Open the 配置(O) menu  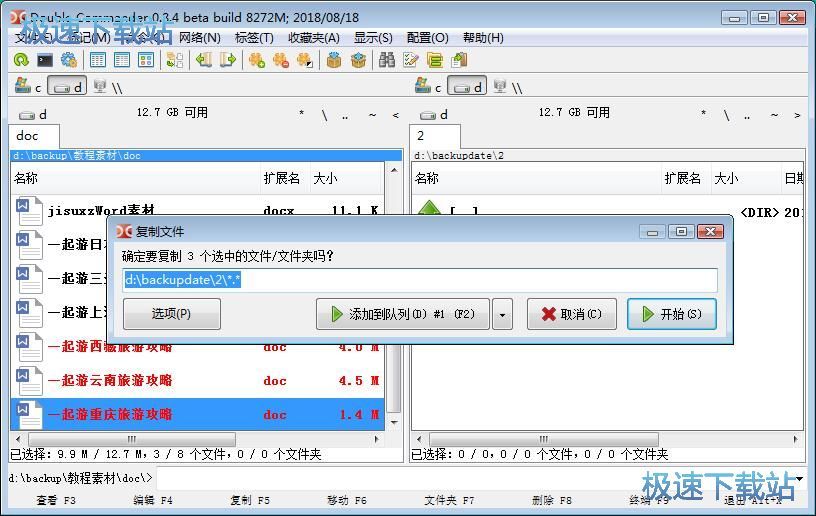pos(427,38)
